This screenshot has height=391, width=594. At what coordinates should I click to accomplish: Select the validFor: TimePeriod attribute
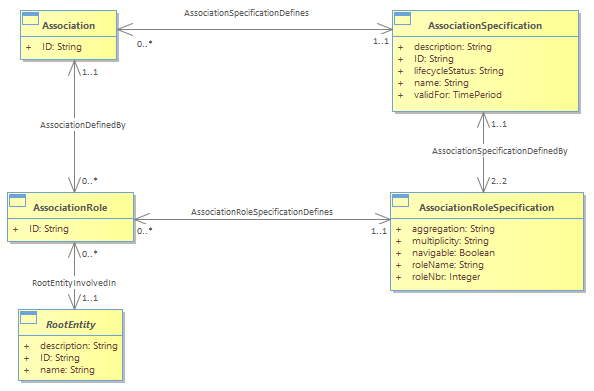click(458, 95)
